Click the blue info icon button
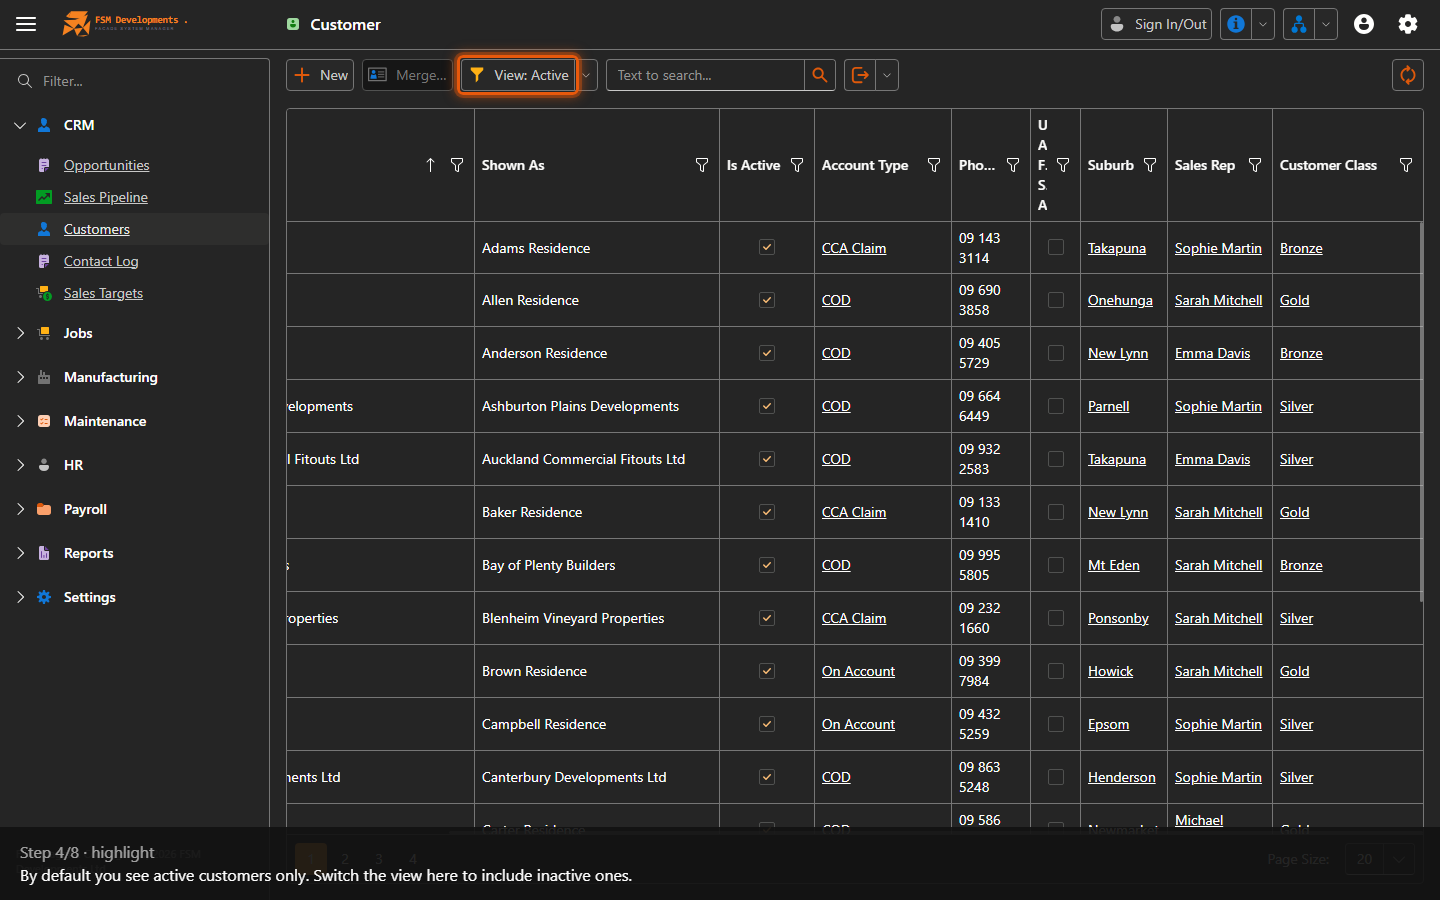The width and height of the screenshot is (1440, 900). [1236, 24]
